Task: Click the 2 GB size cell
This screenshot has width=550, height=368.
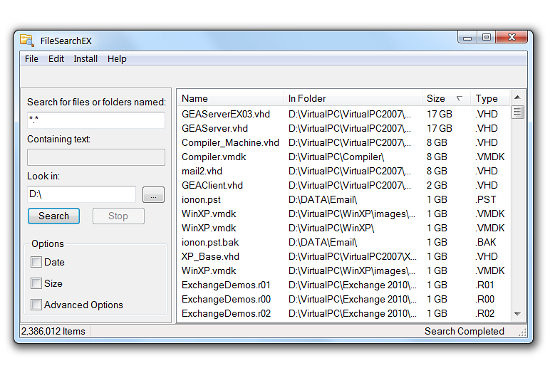Action: click(437, 185)
